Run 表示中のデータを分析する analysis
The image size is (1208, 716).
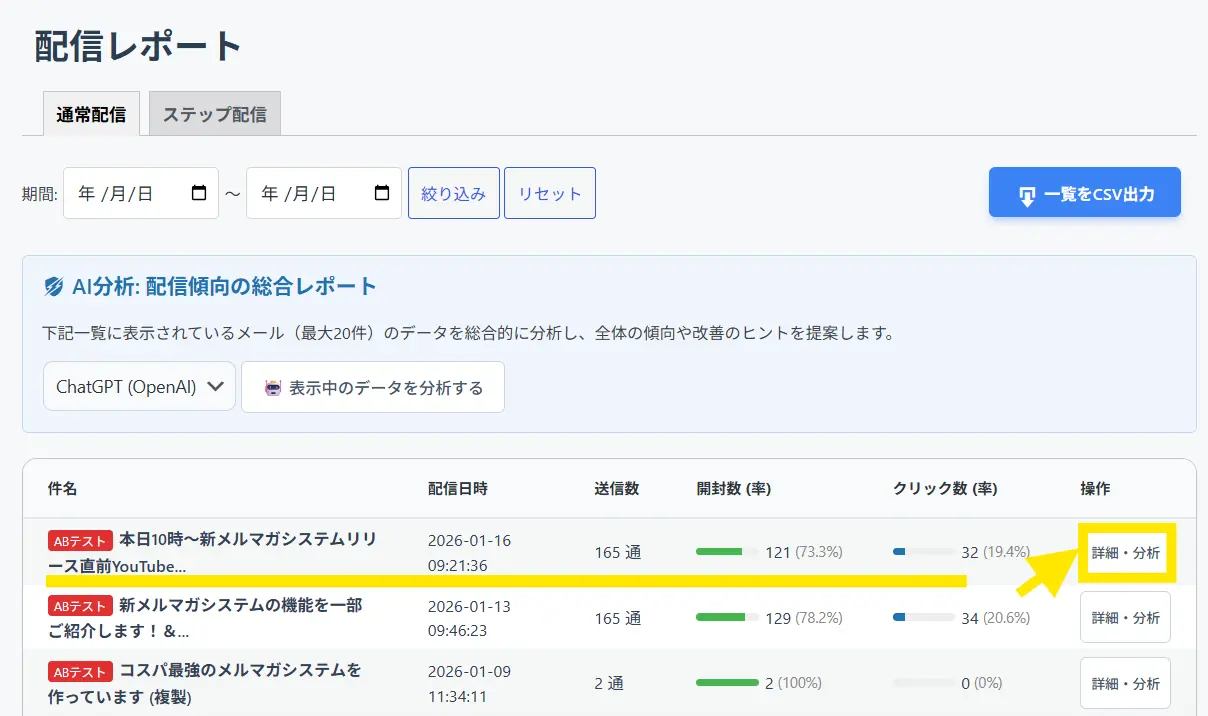[x=372, y=387]
